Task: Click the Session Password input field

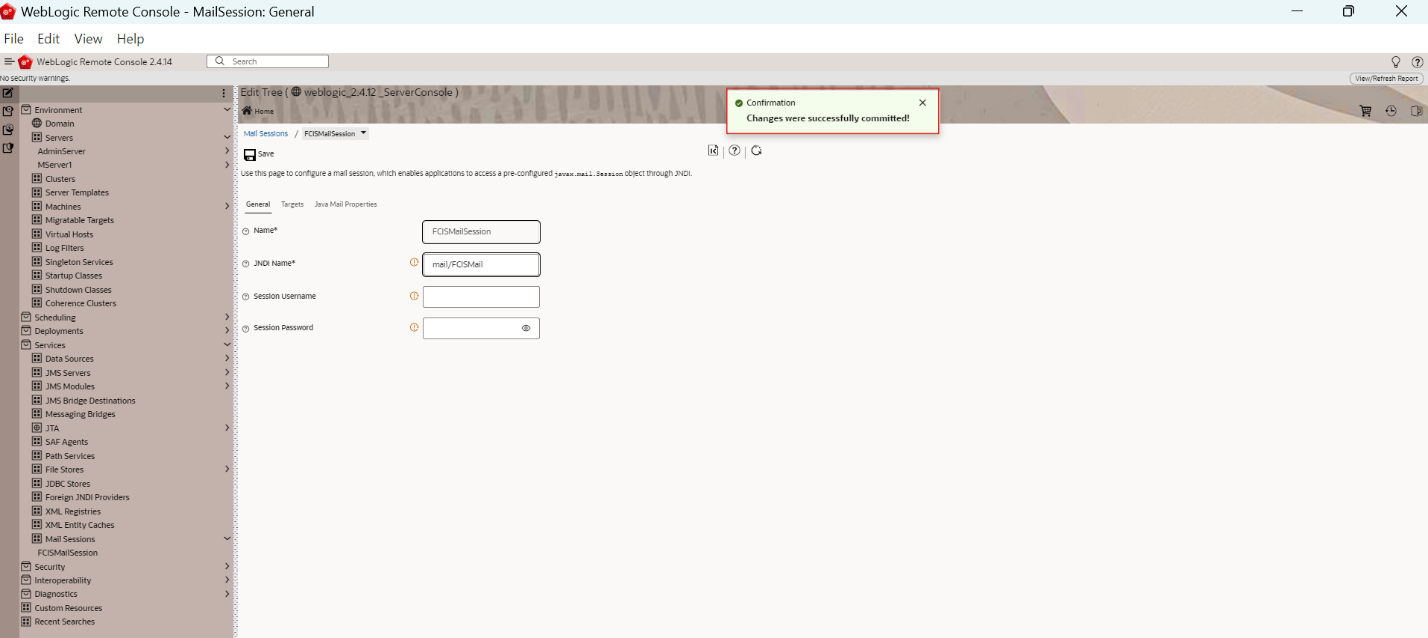Action: click(x=481, y=328)
